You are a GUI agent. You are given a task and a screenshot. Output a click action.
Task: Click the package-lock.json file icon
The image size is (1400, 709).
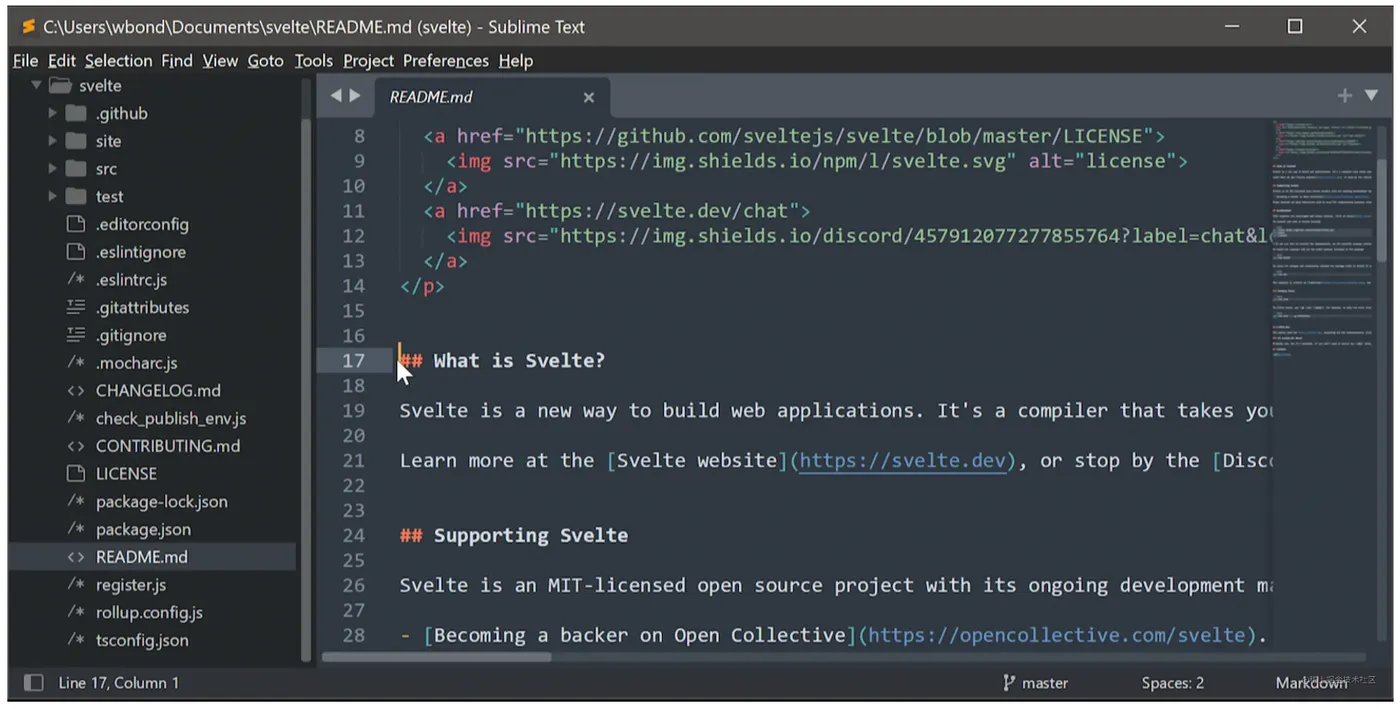(x=75, y=501)
